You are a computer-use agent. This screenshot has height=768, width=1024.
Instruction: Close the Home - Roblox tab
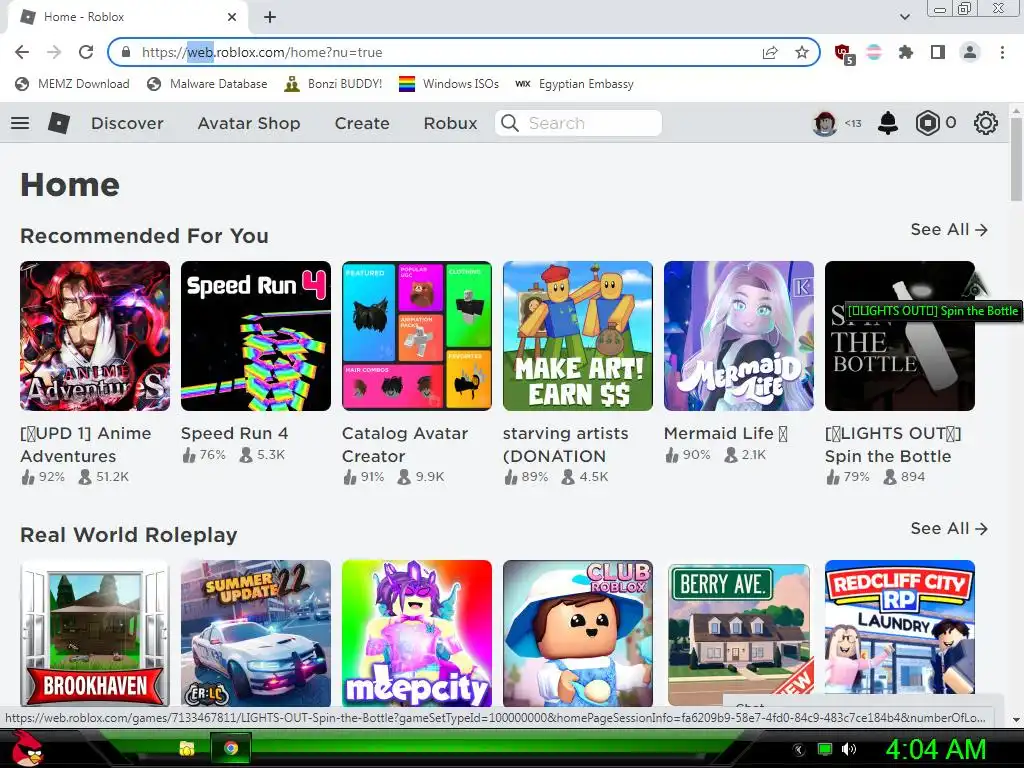tap(232, 17)
